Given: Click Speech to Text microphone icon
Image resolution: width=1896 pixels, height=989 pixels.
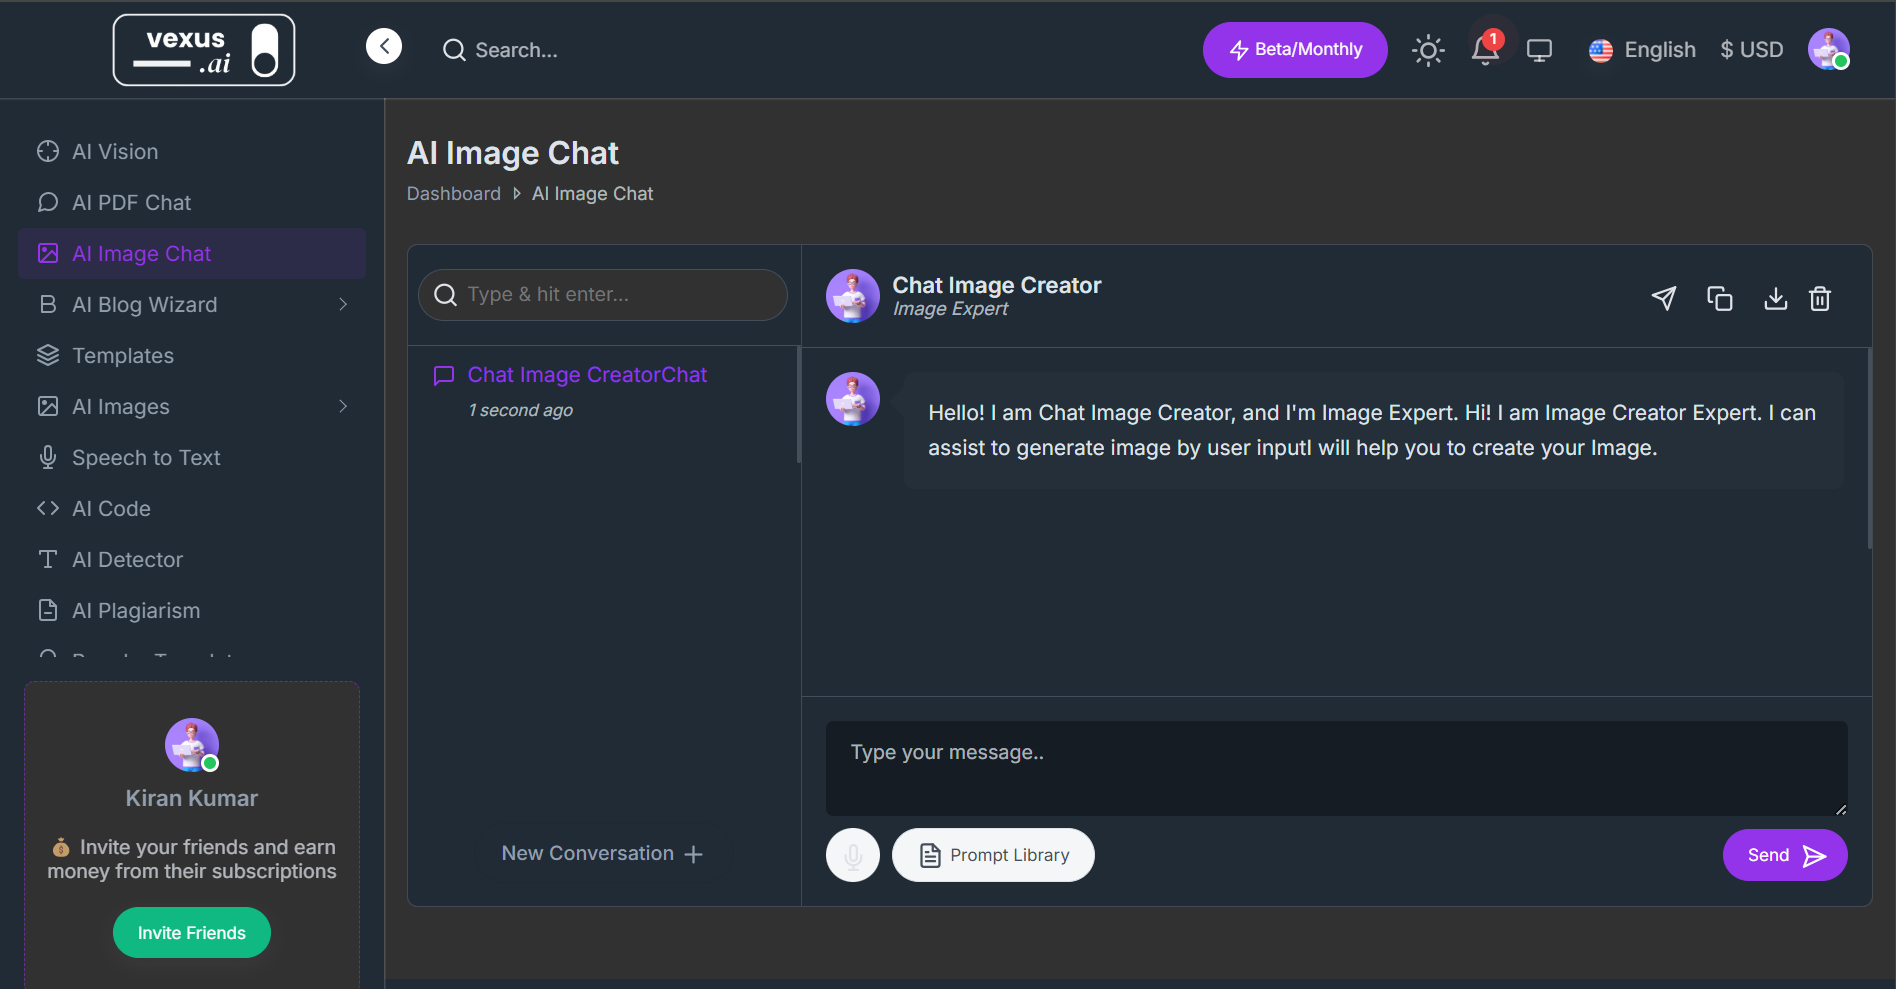Looking at the screenshot, I should click(48, 457).
